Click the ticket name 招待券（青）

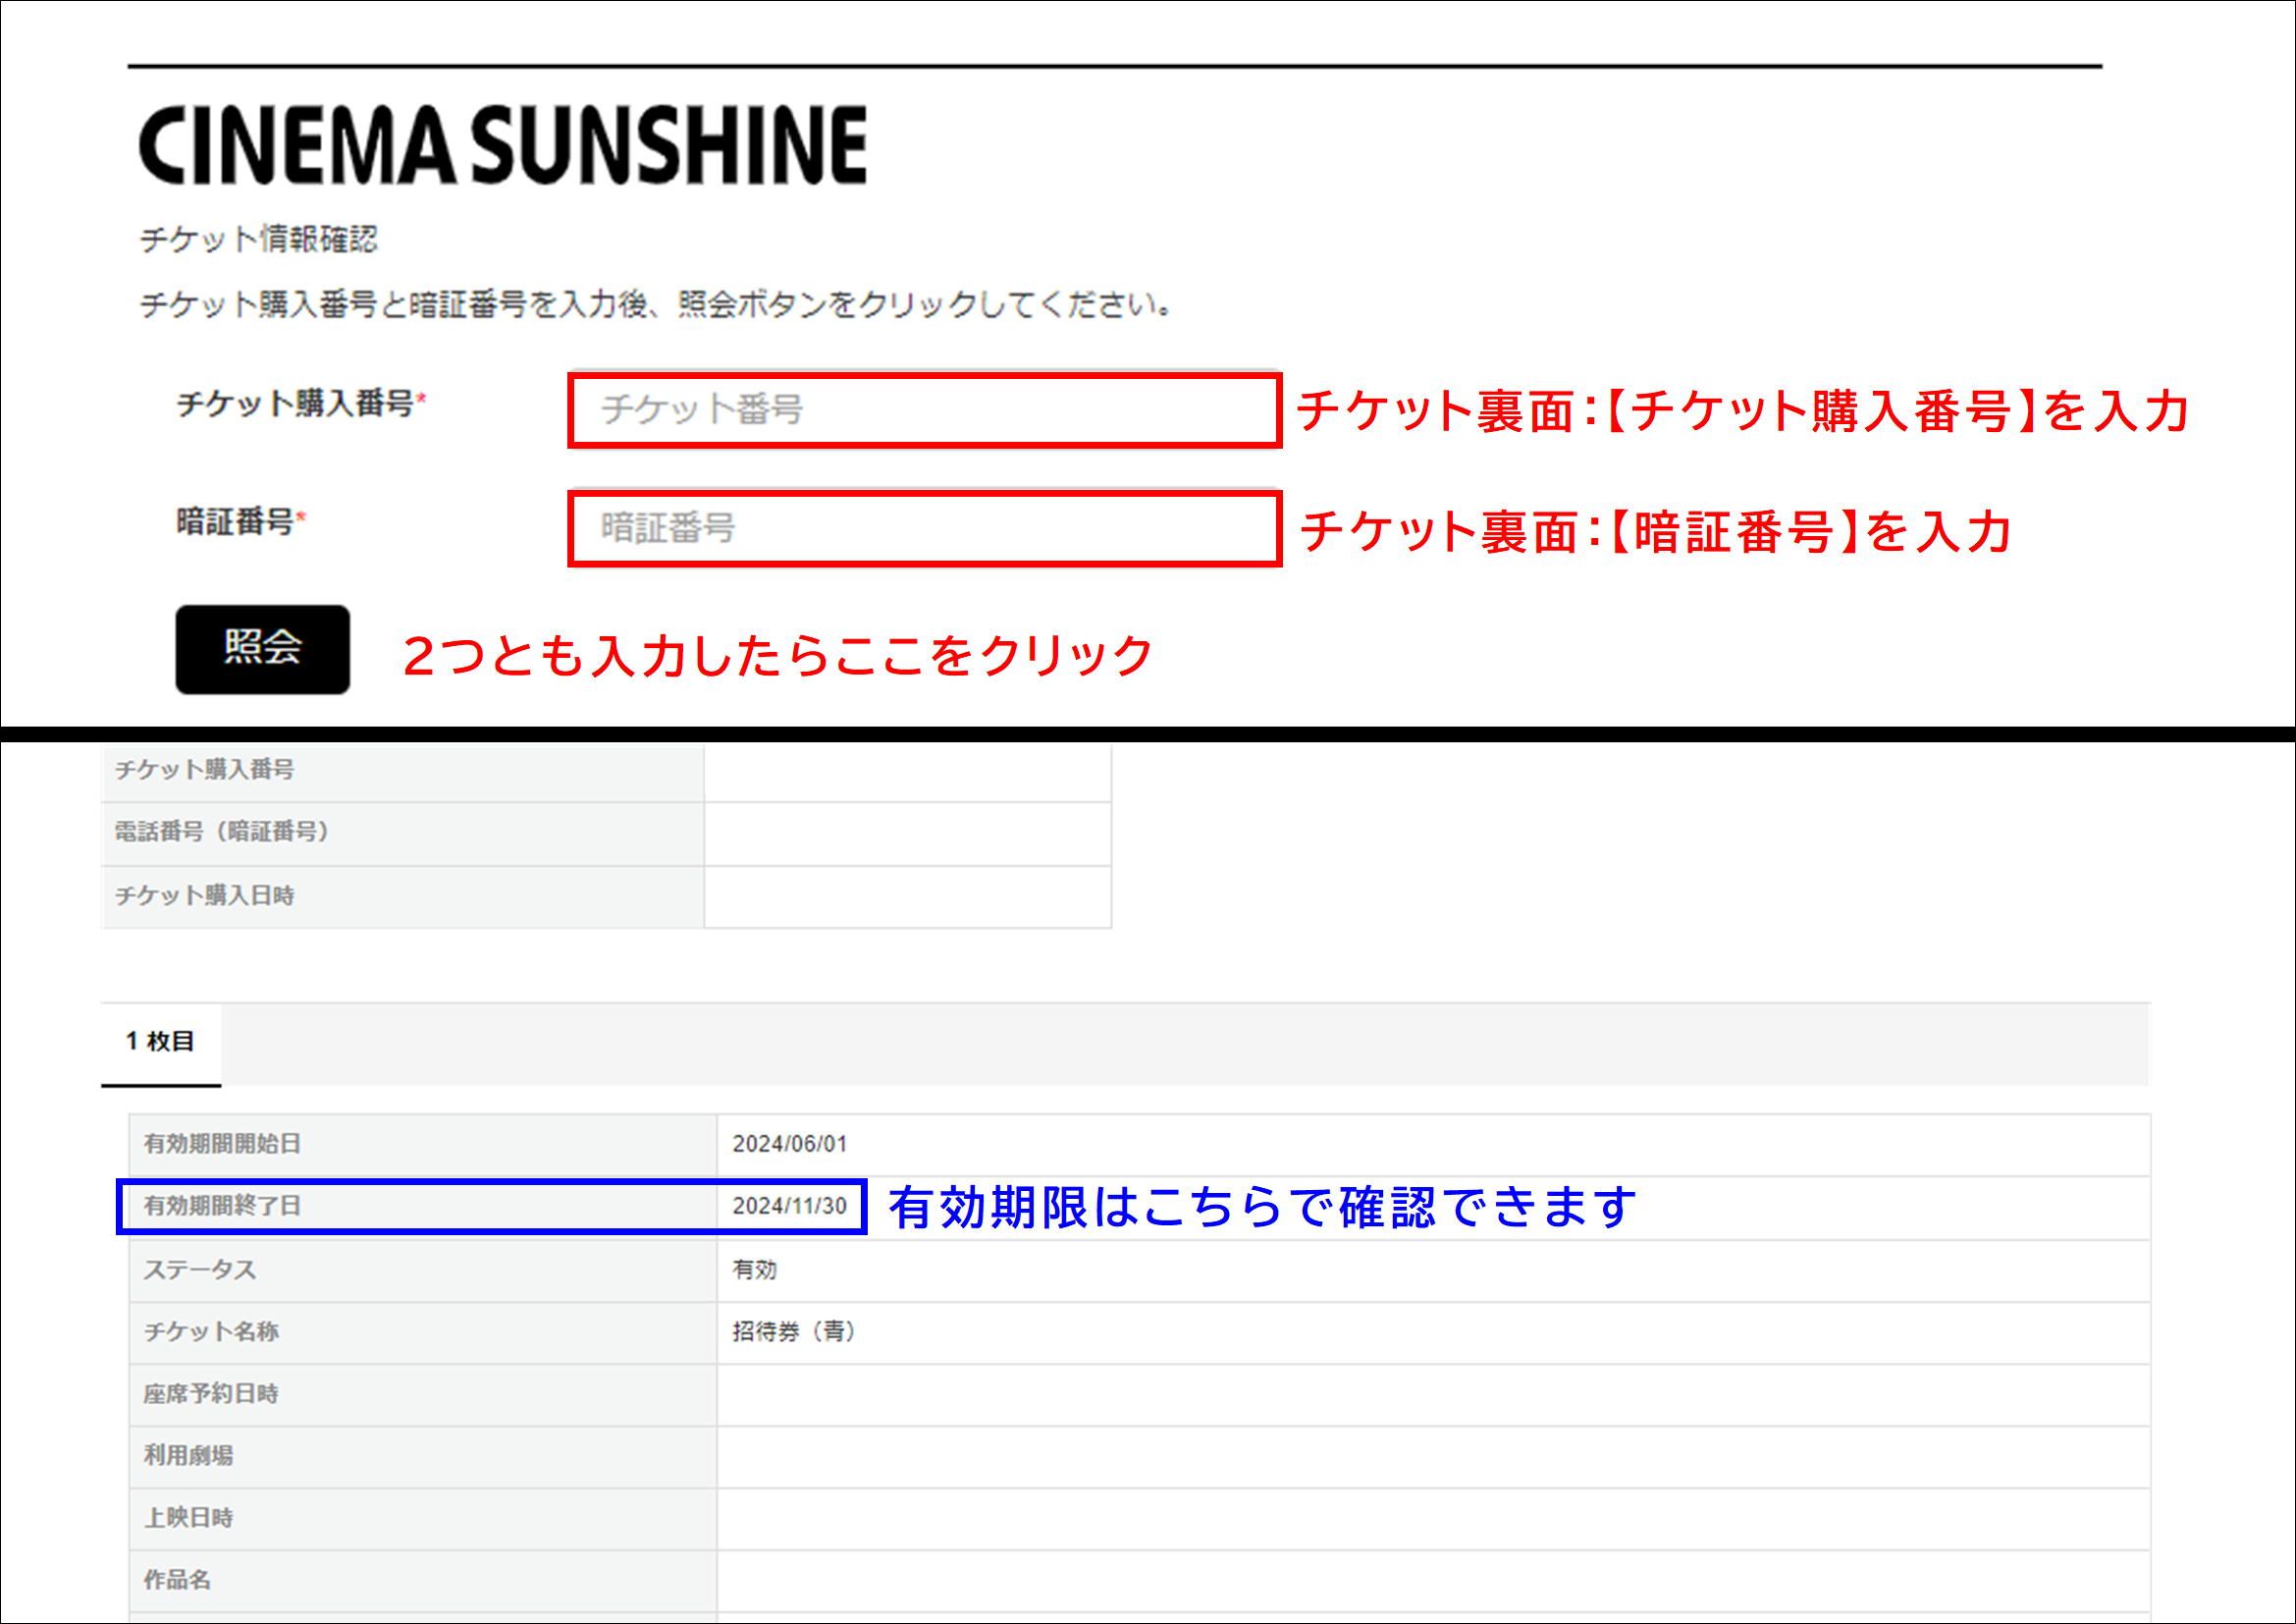795,1332
